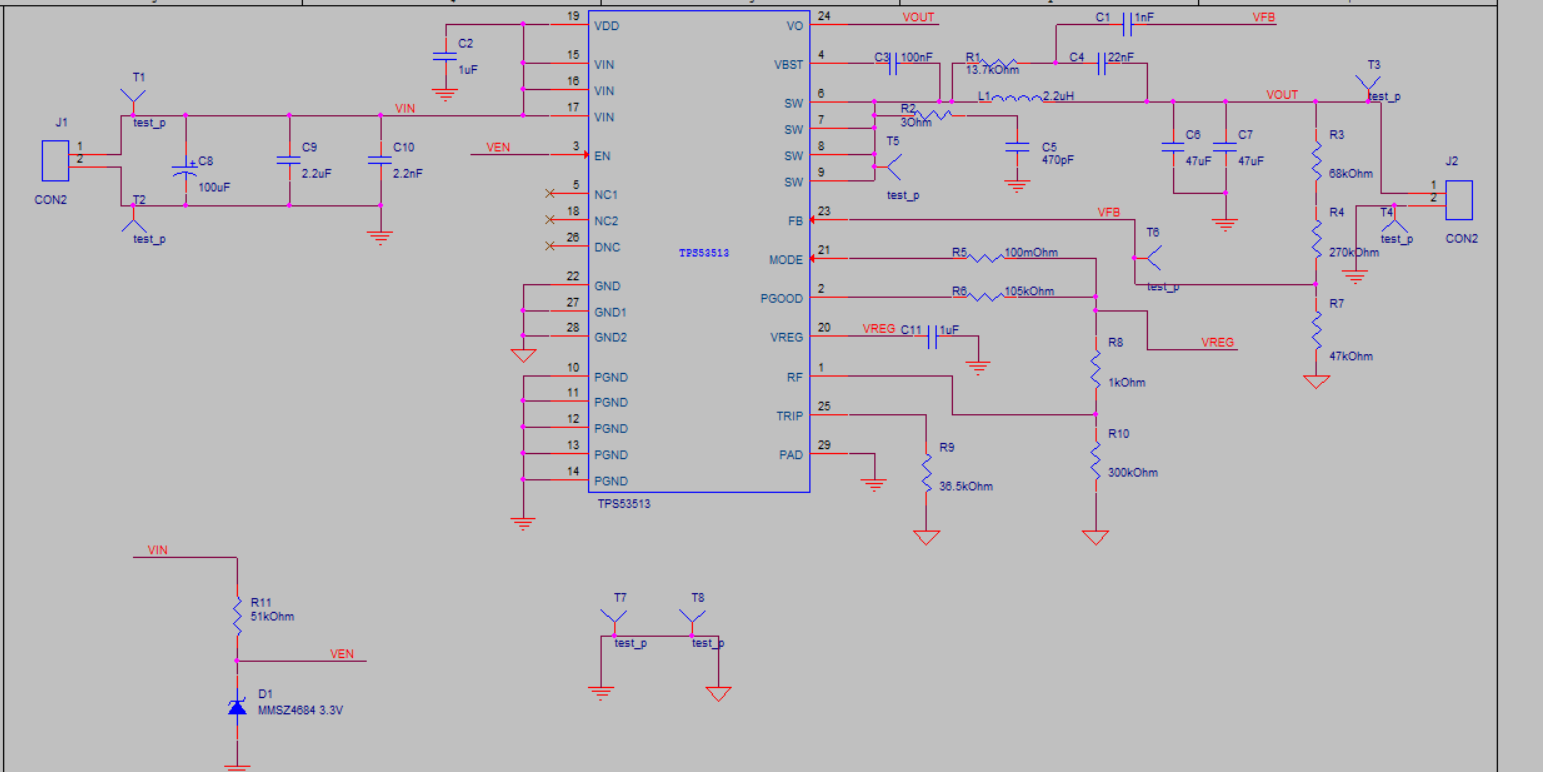Click resistor R8's zigzag symbol
Screen dimensions: 1543x772
pos(1096,367)
